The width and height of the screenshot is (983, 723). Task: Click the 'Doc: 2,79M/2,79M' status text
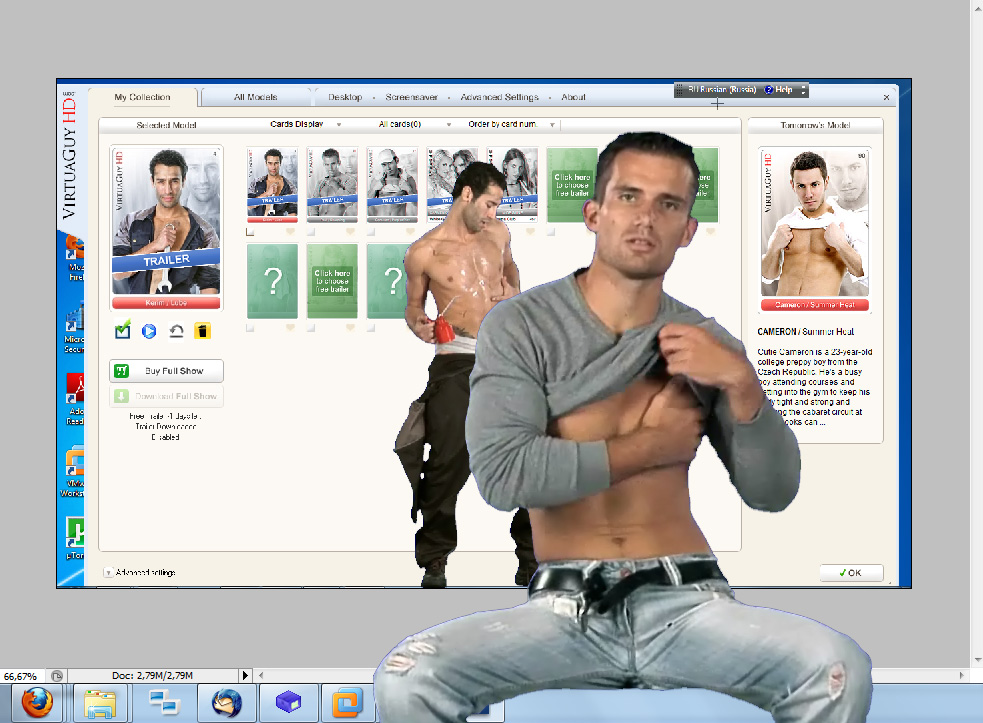[152, 675]
